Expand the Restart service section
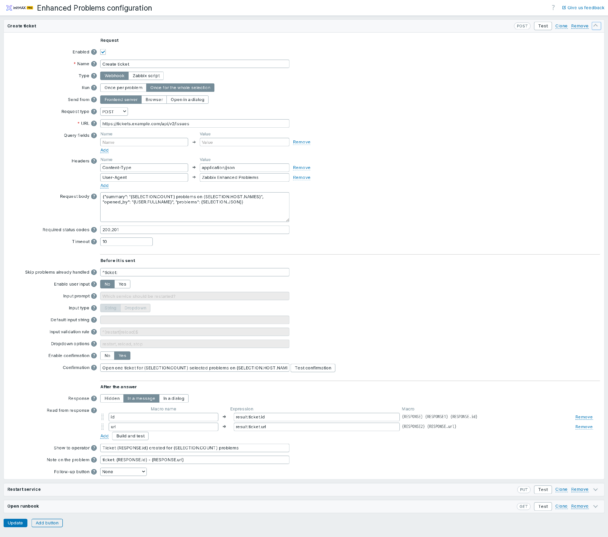This screenshot has height=537, width=608. tap(596, 490)
